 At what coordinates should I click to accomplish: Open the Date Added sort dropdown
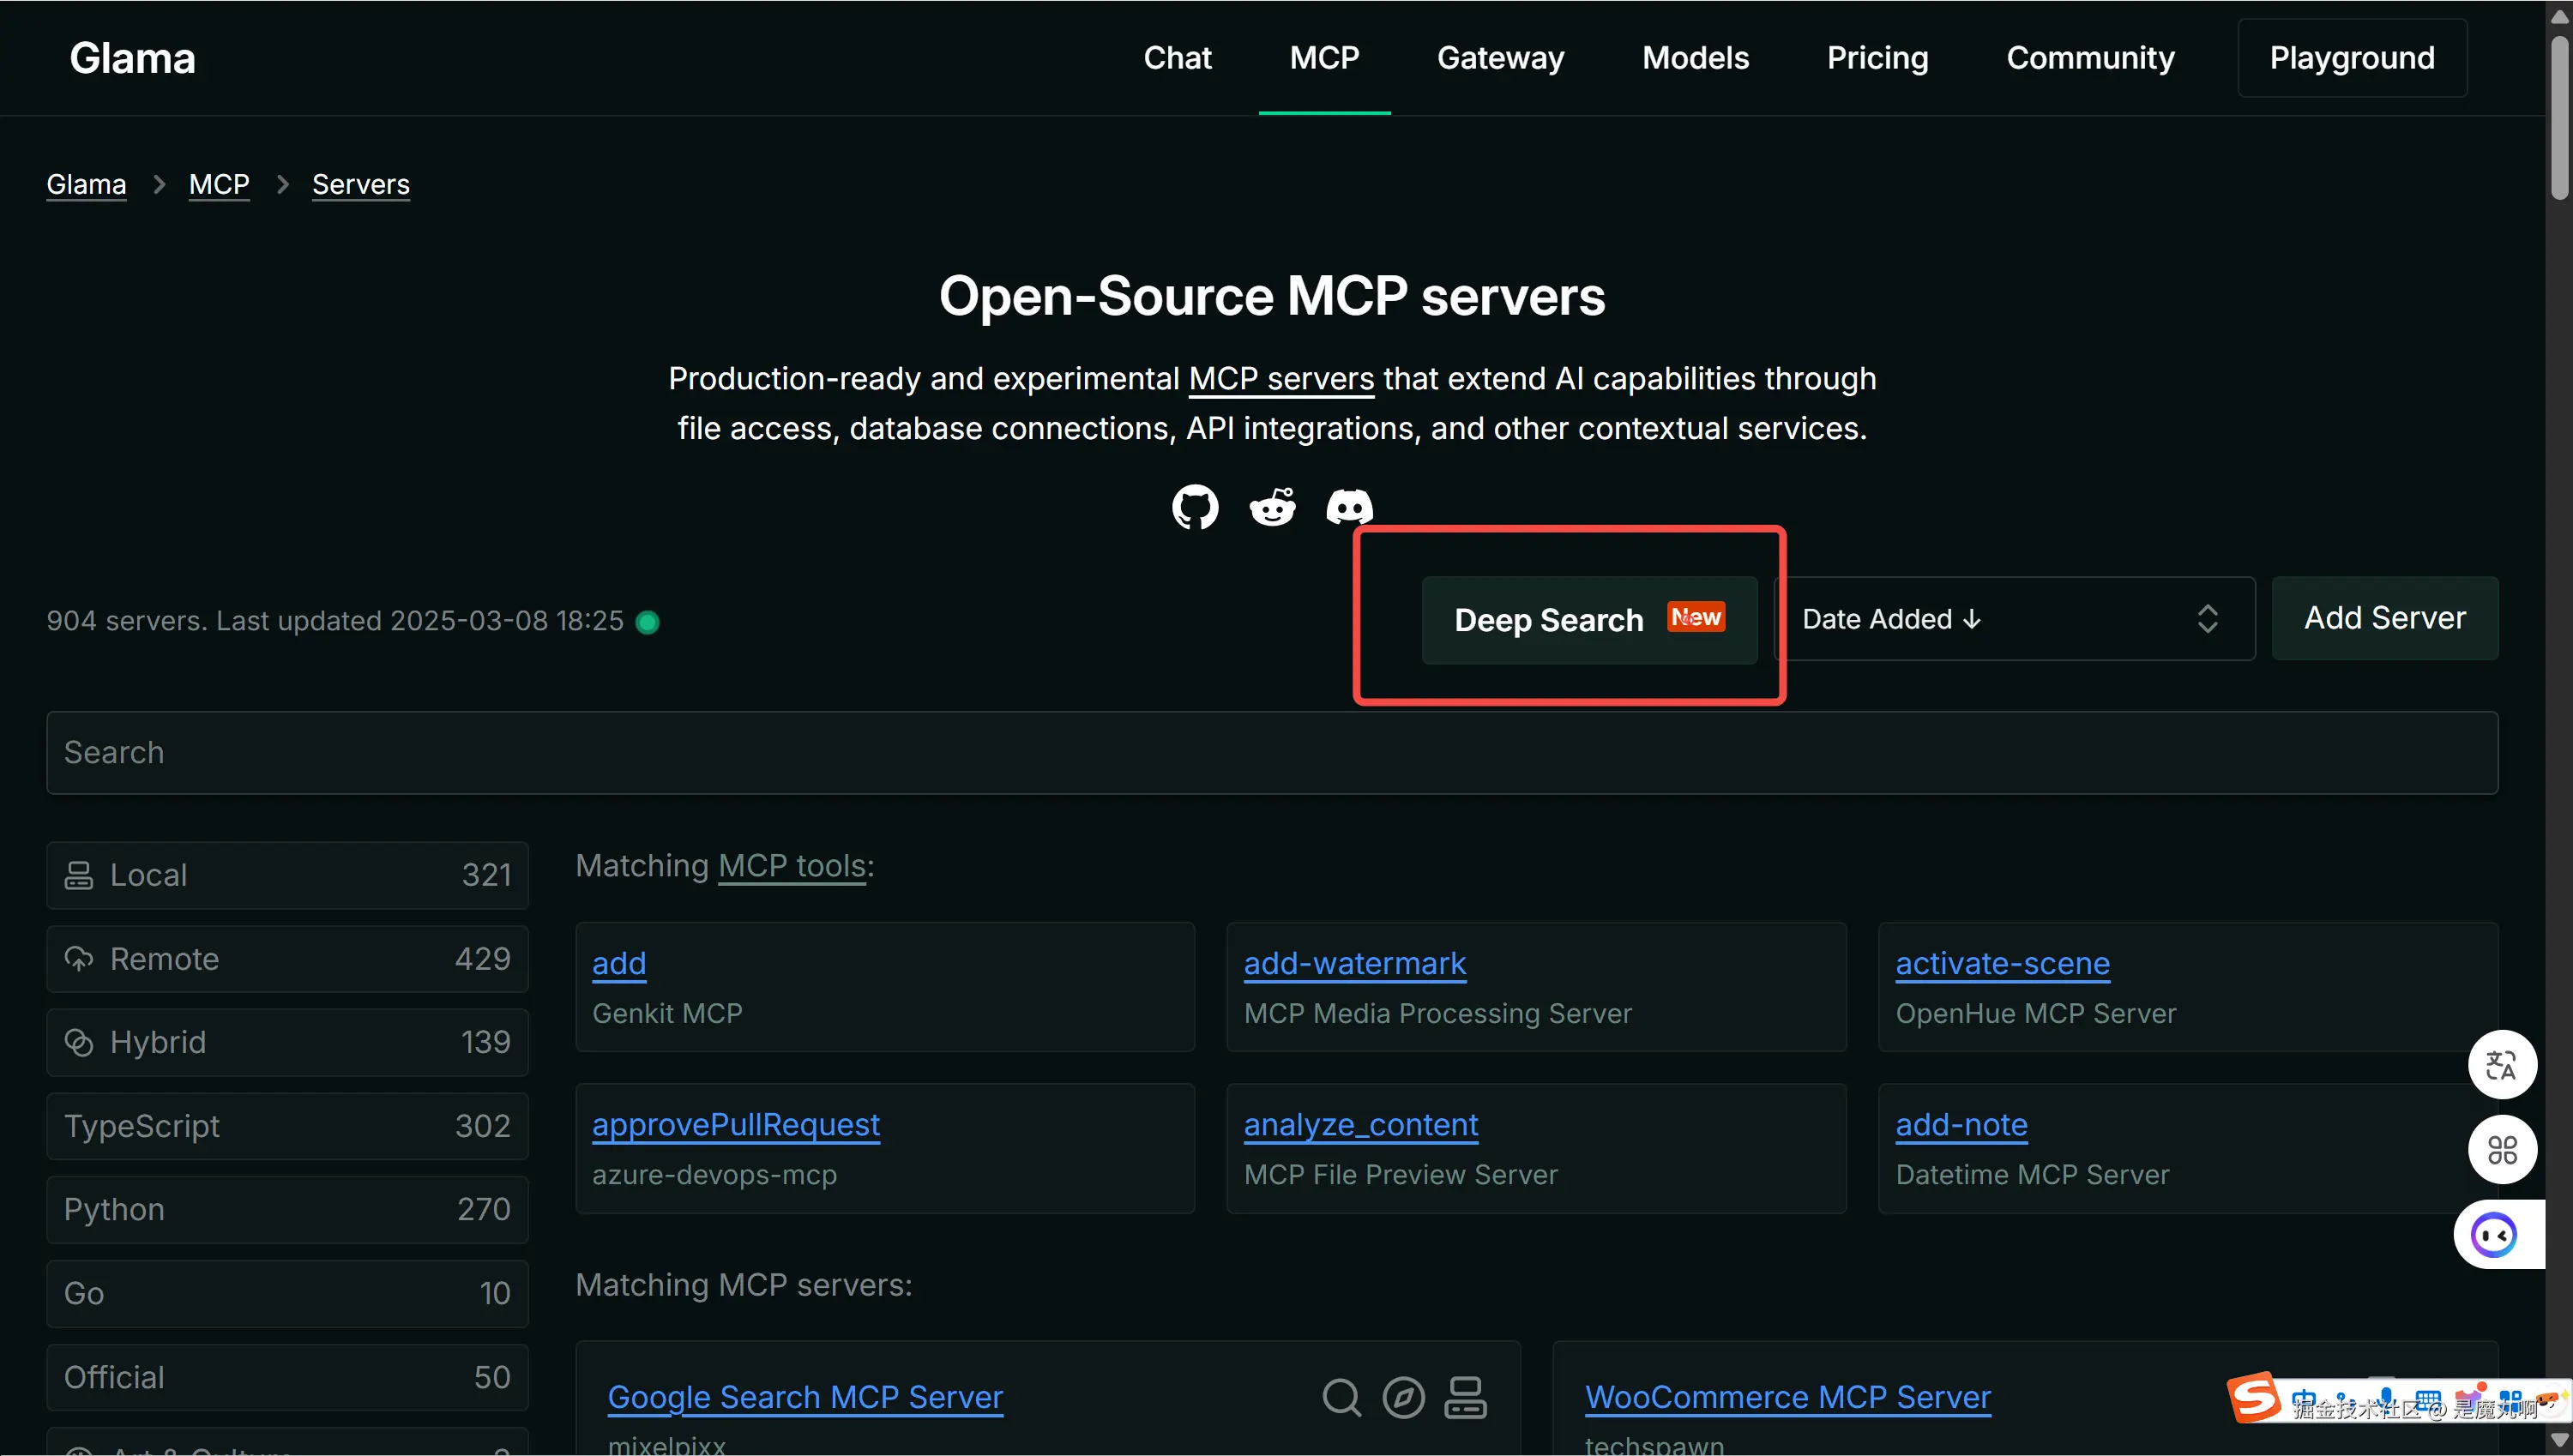coord(2014,619)
